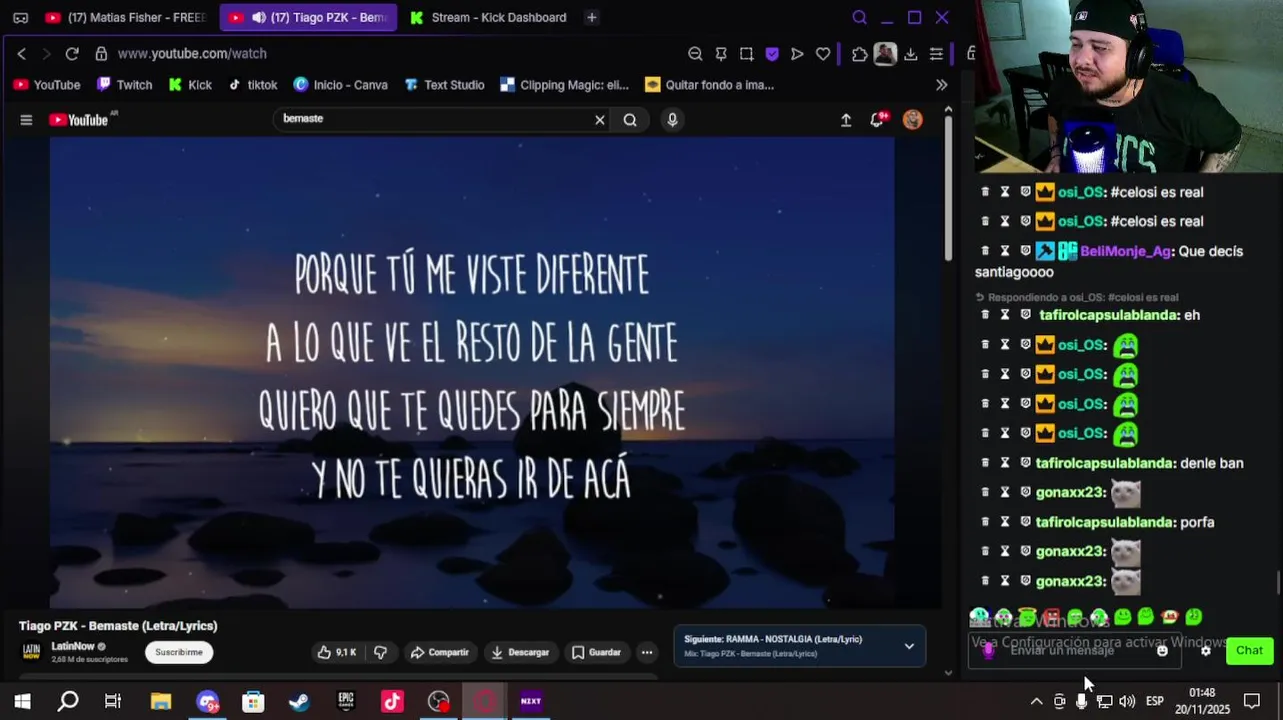The width and height of the screenshot is (1283, 720).
Task: Open a new browser tab with plus
Action: 592,17
